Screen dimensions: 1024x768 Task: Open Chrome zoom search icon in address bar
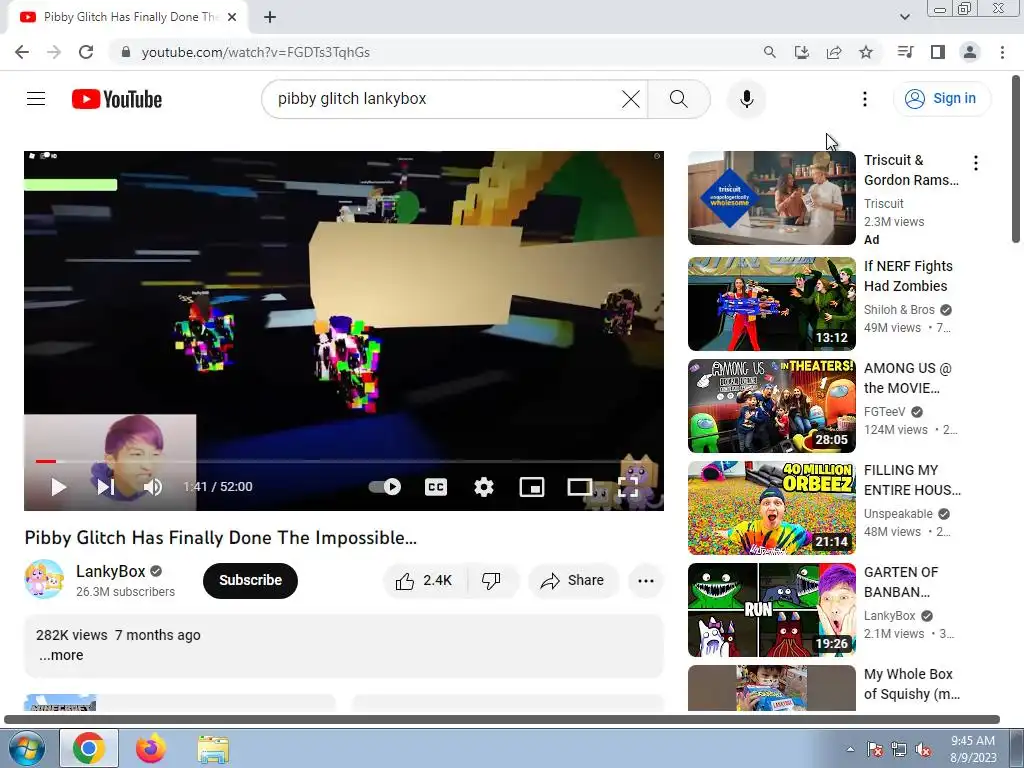[769, 52]
